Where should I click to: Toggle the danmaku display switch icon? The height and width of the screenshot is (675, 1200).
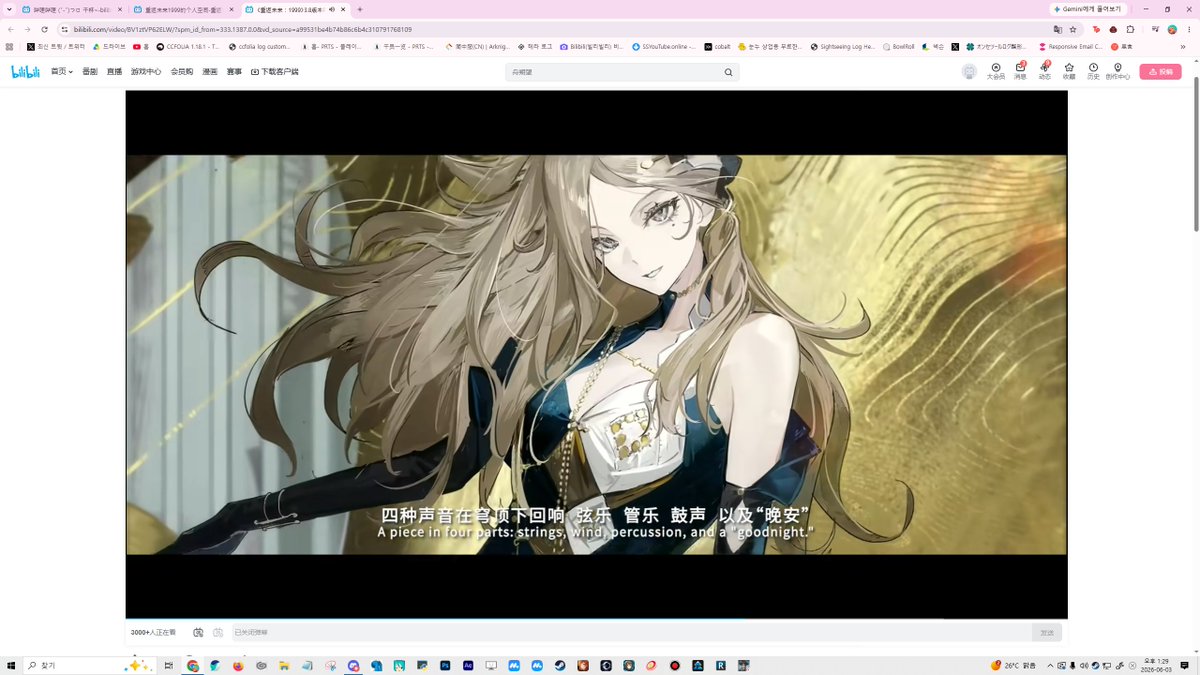[x=198, y=632]
